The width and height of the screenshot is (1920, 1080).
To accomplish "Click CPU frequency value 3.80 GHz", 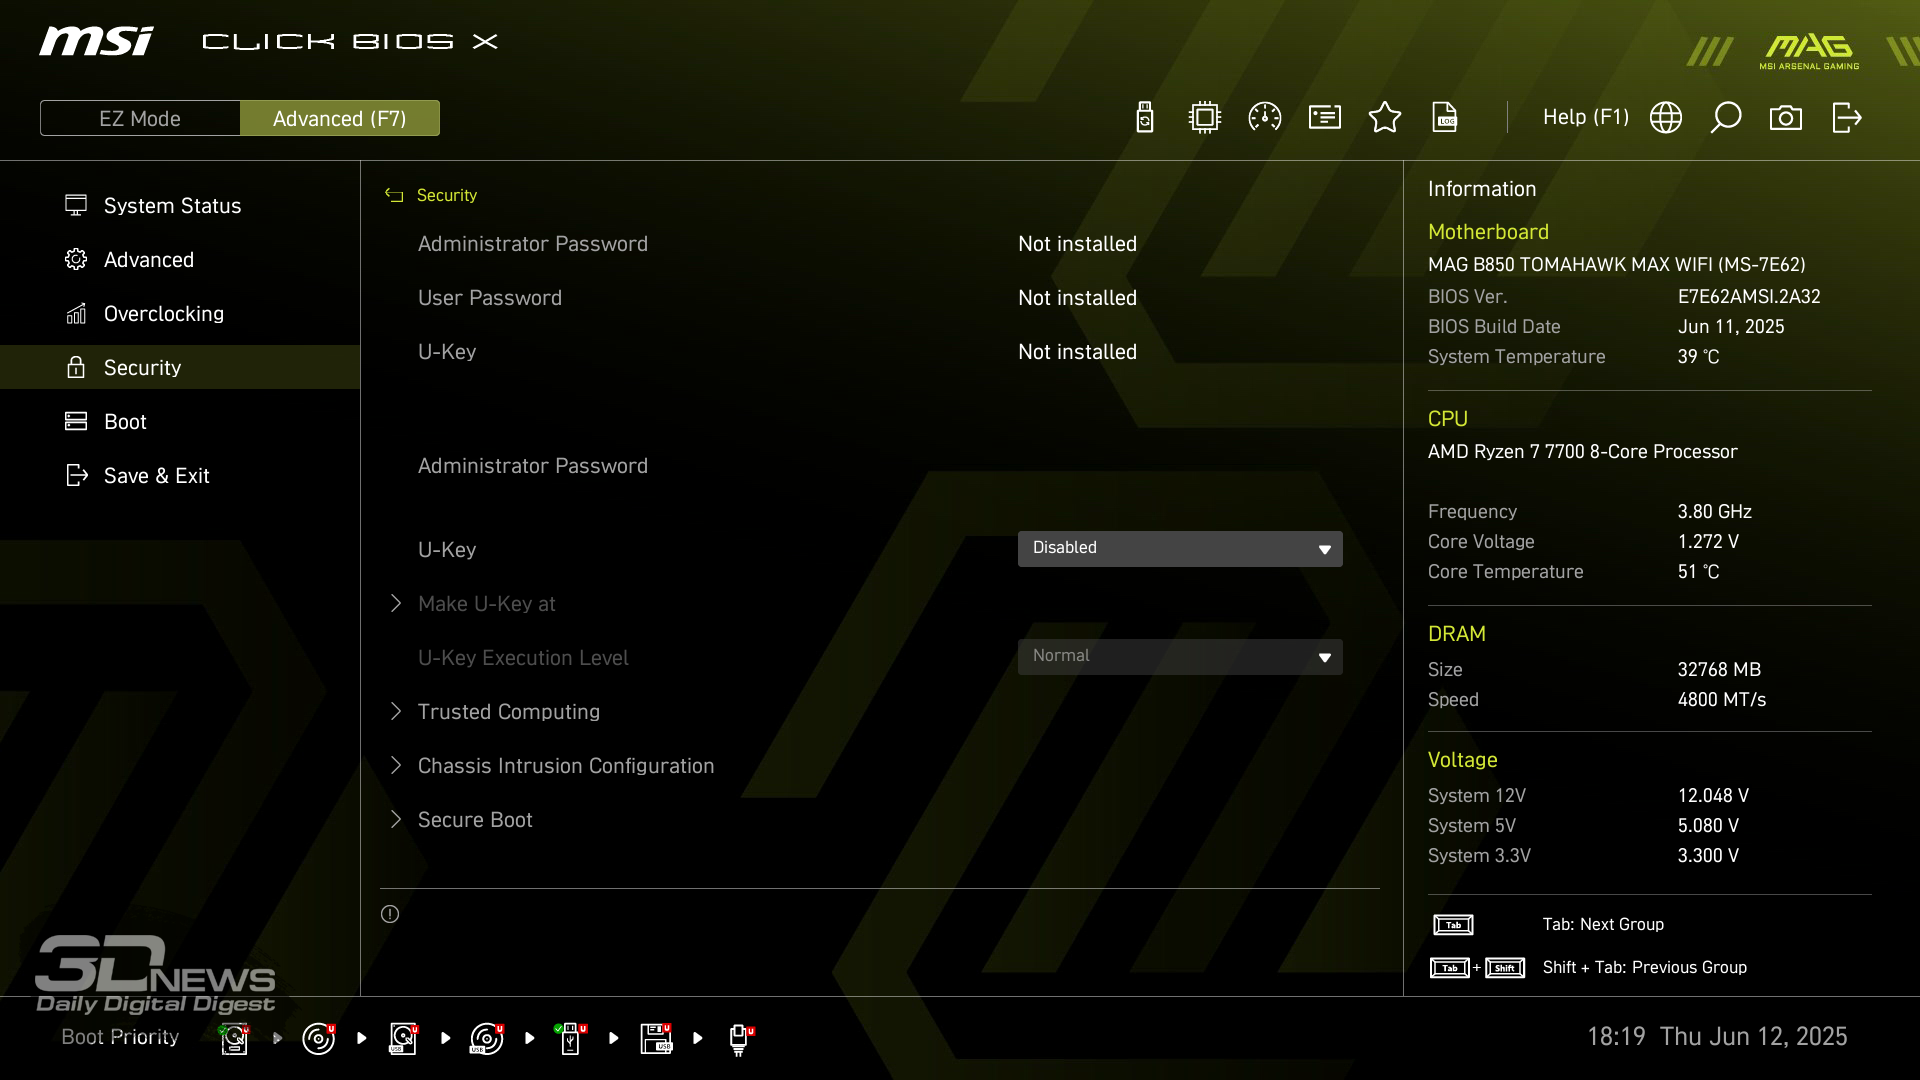I will (1714, 511).
